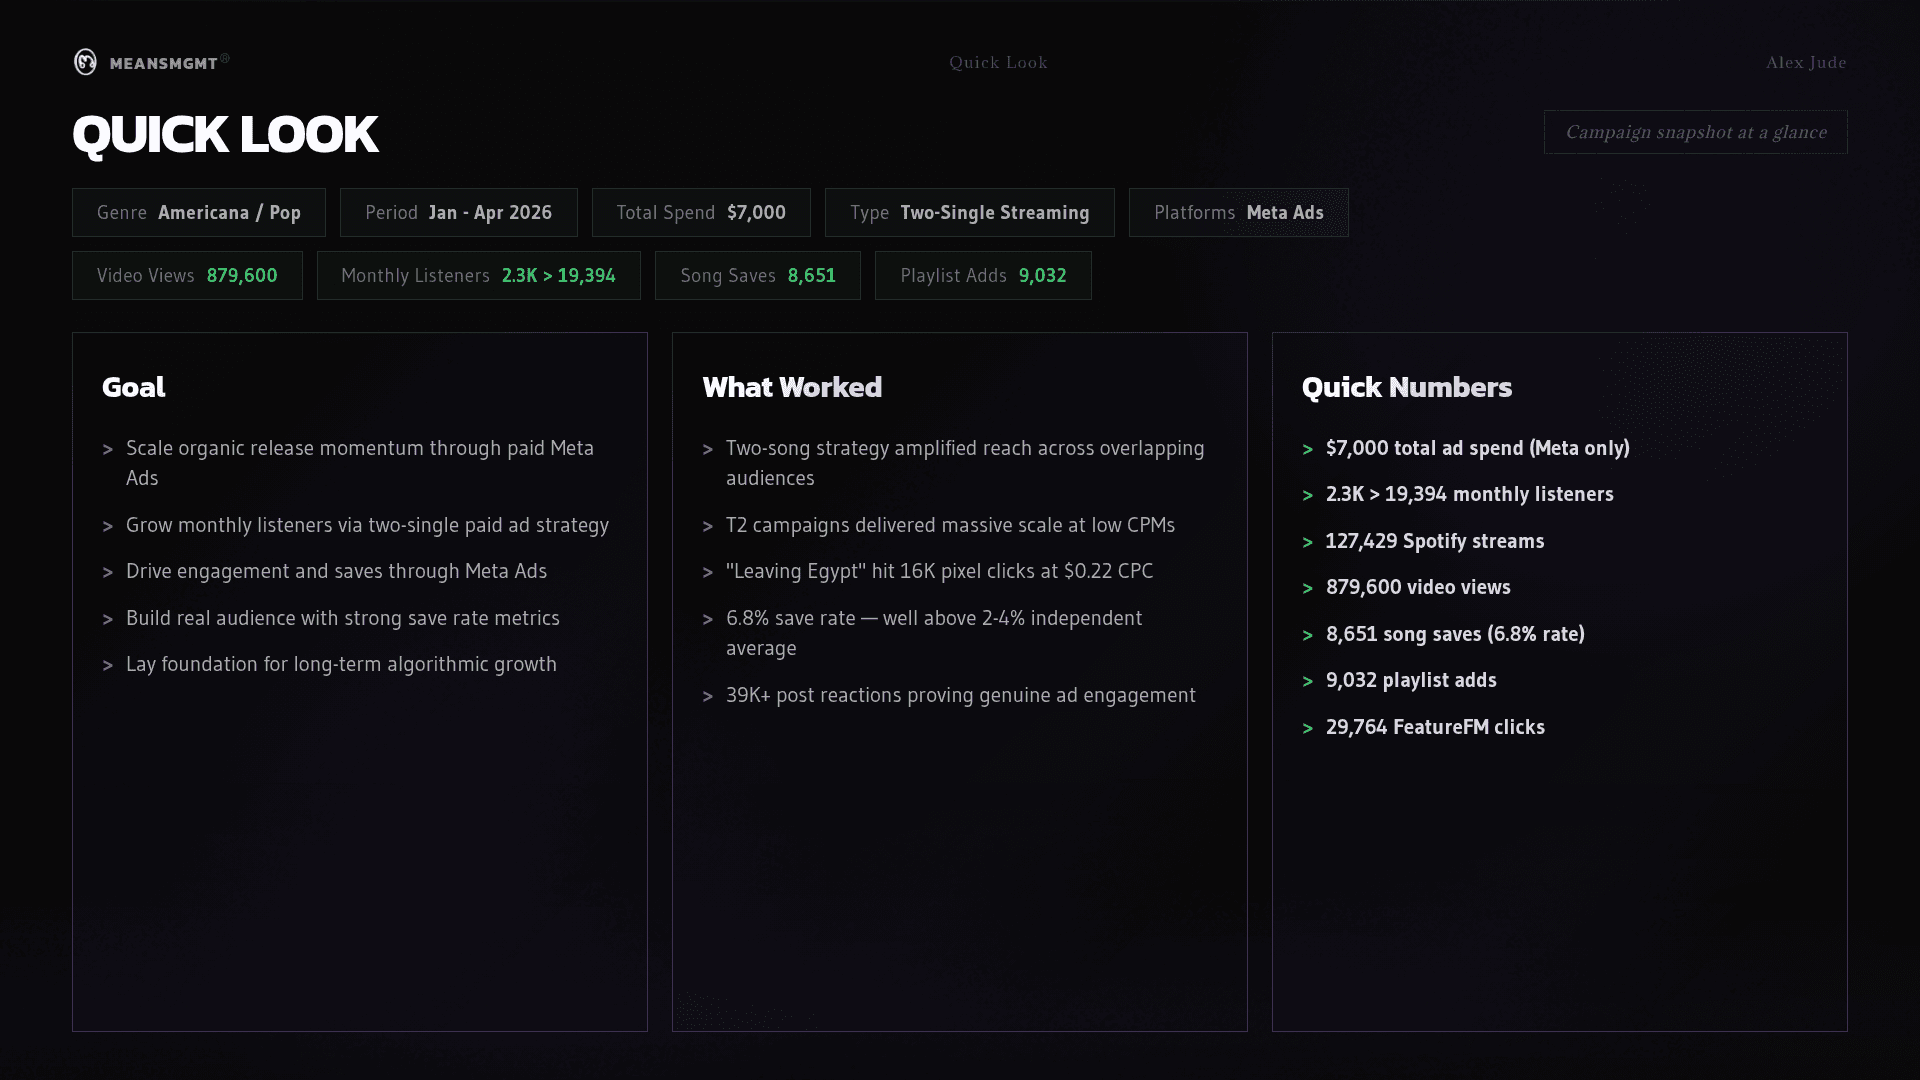Select the Genre Americana / Pop chip
The width and height of the screenshot is (1920, 1080).
198,212
